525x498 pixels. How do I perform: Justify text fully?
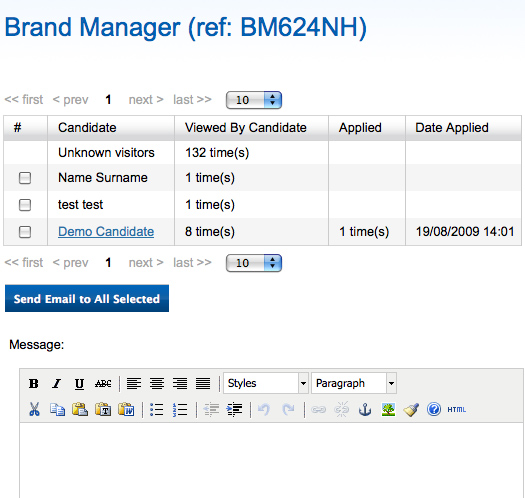pos(203,383)
